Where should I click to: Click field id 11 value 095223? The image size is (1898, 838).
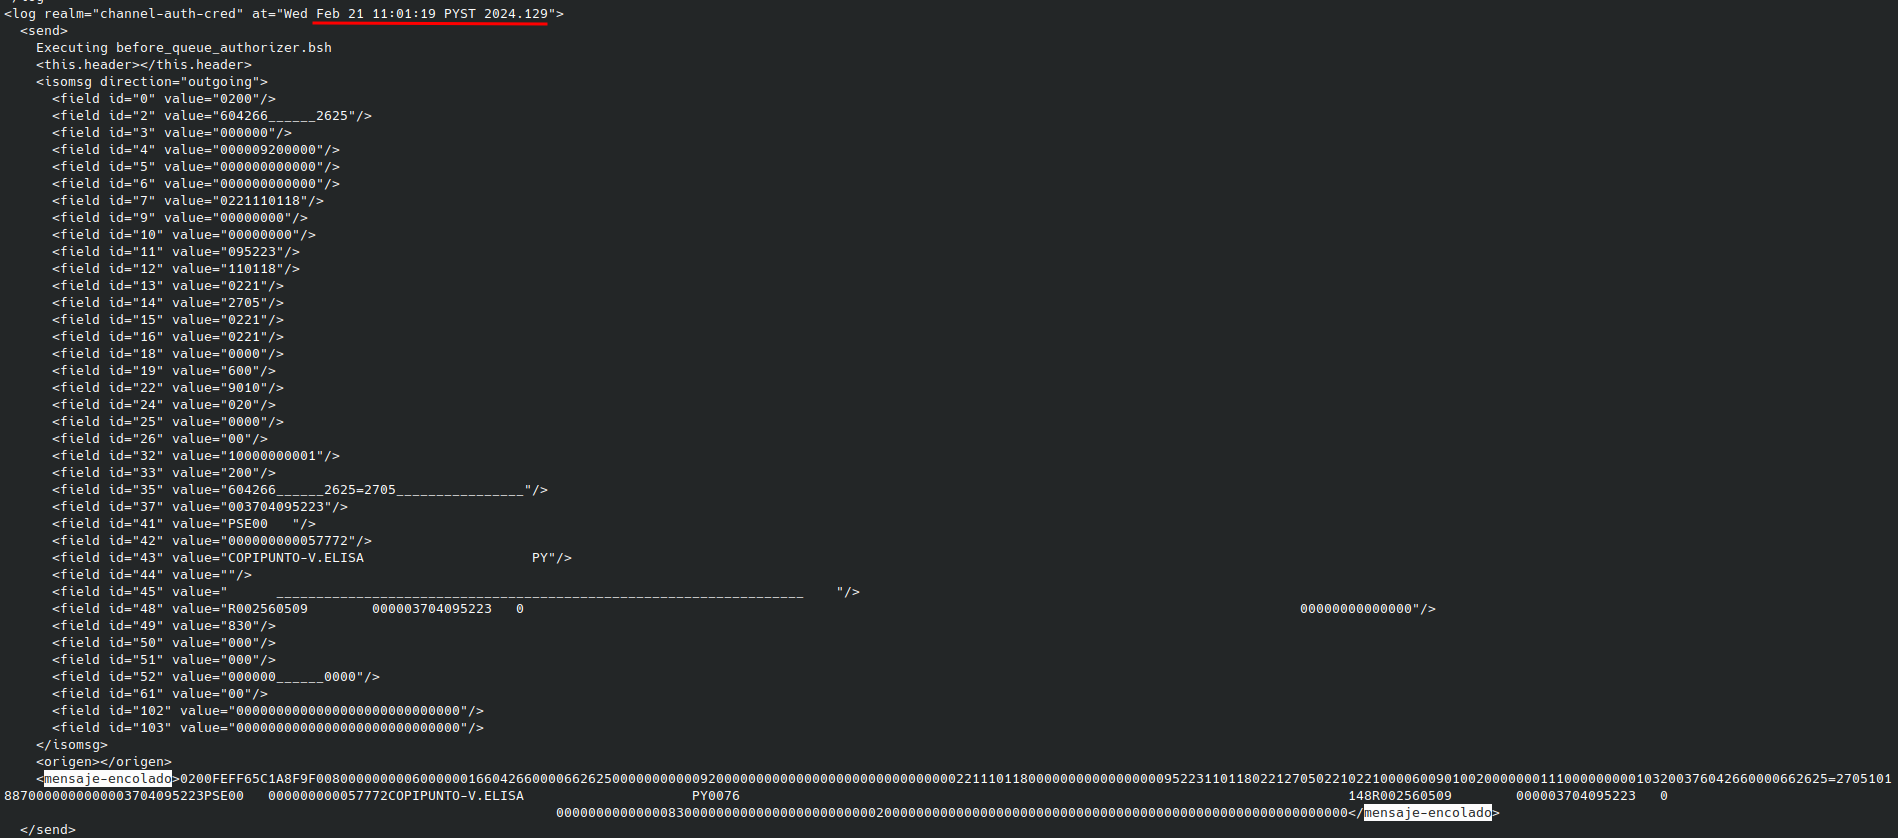coord(176,252)
